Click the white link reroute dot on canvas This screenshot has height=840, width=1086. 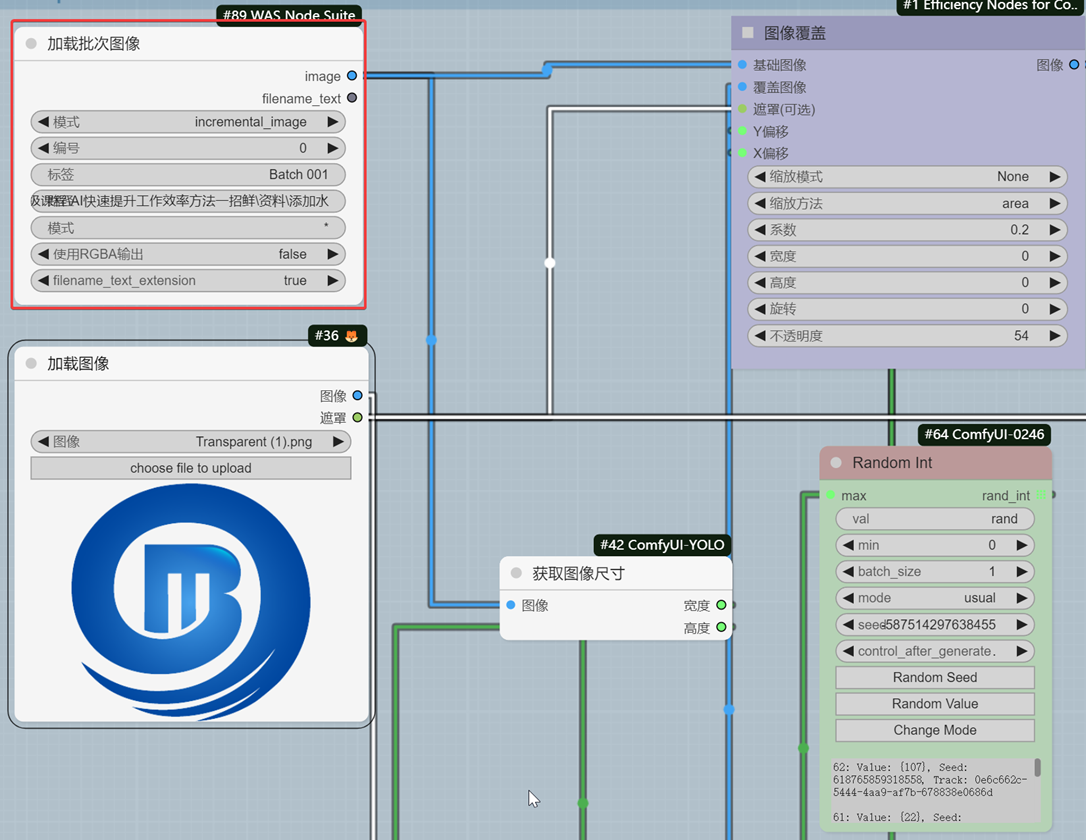pyautogui.click(x=550, y=263)
